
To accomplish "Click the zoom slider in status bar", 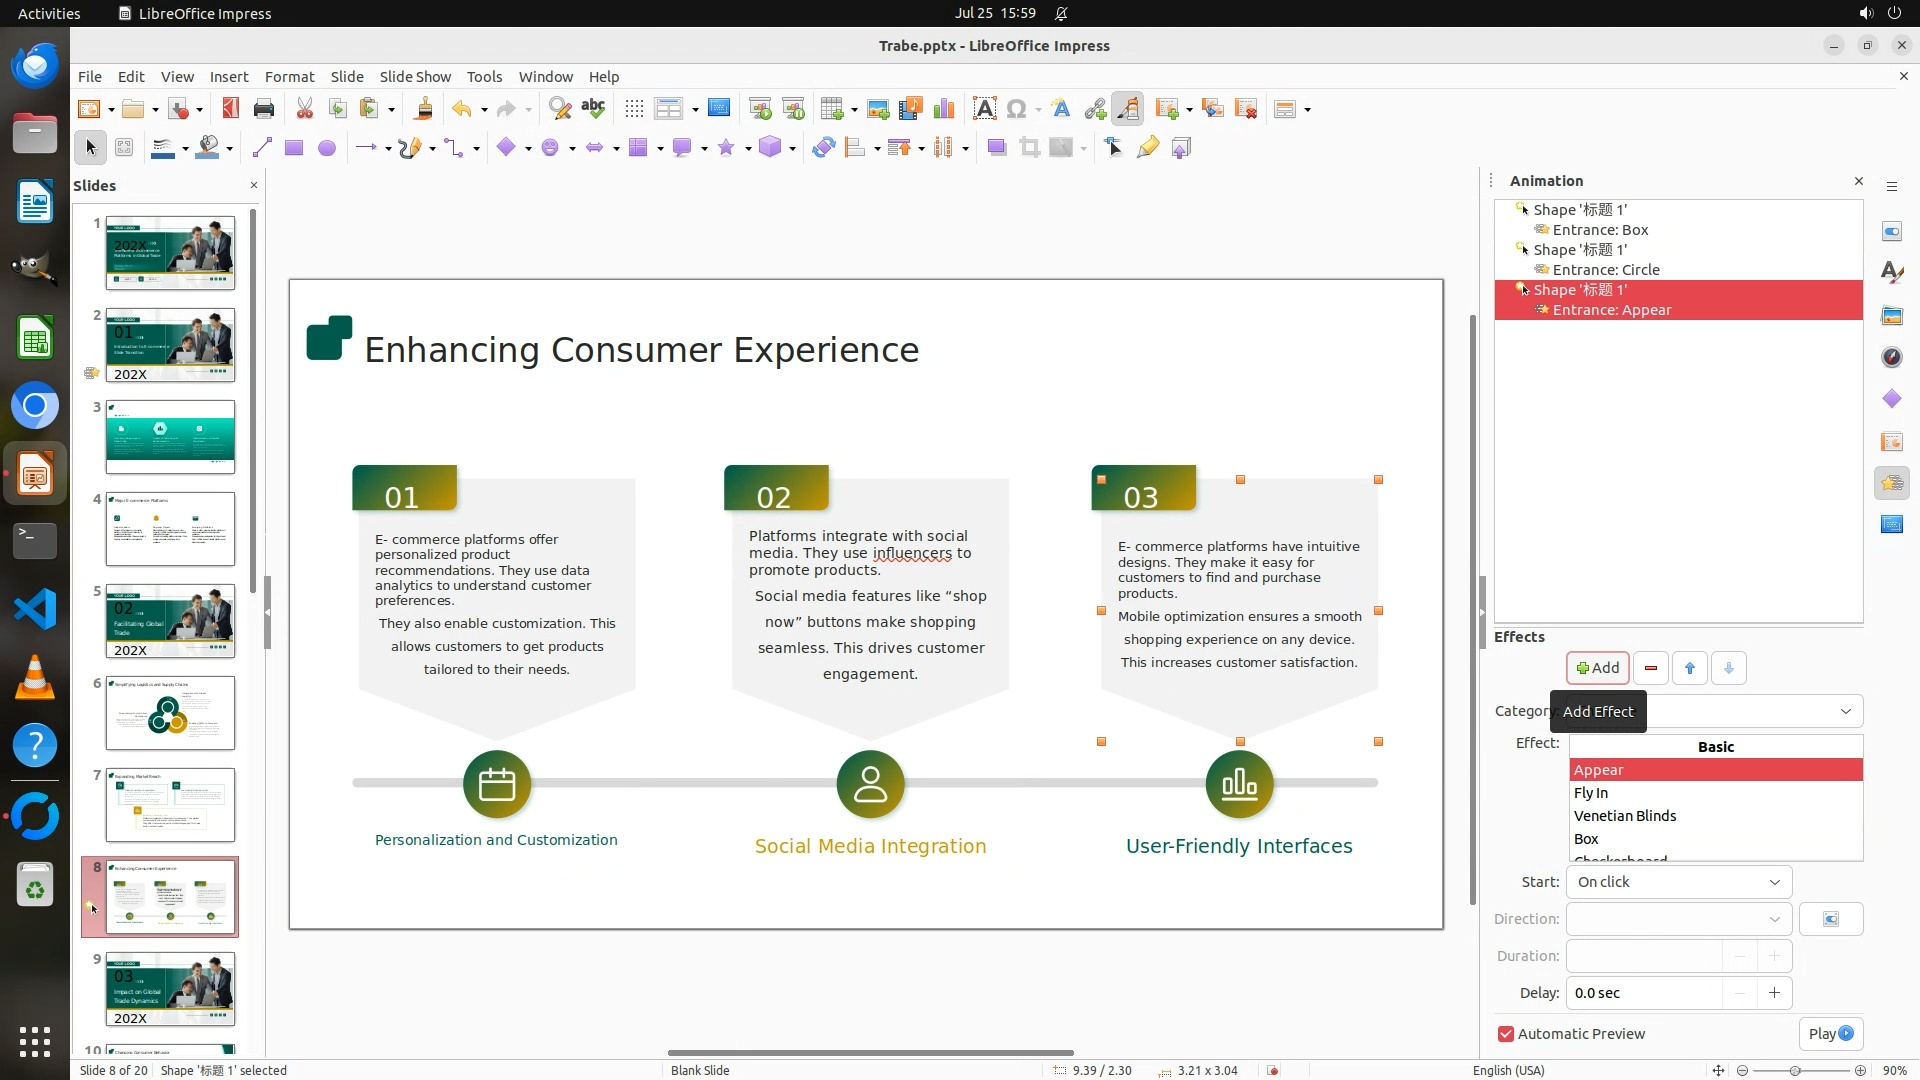I will 1795,1070.
